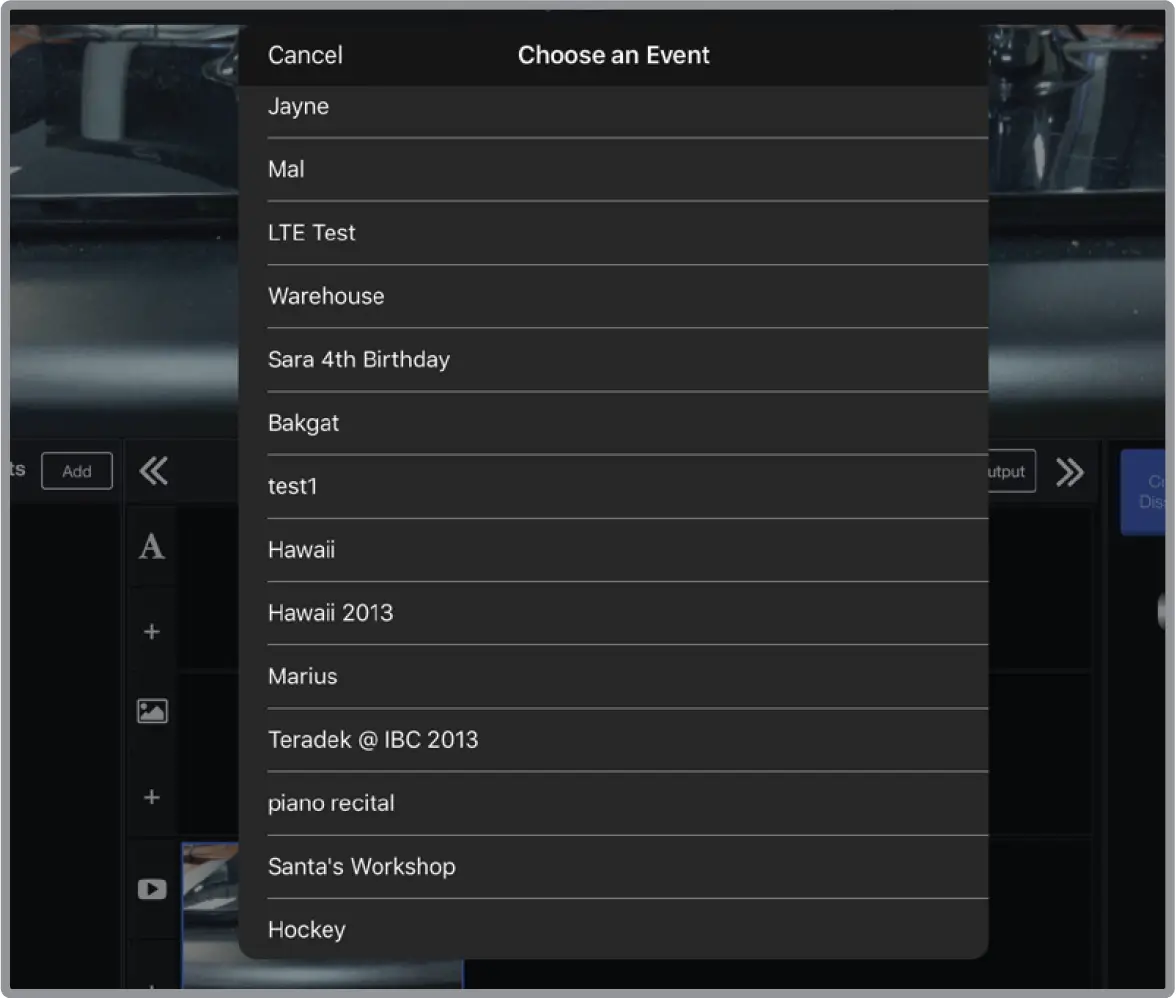Select the piano recital event
1176x998 pixels.
(613, 803)
